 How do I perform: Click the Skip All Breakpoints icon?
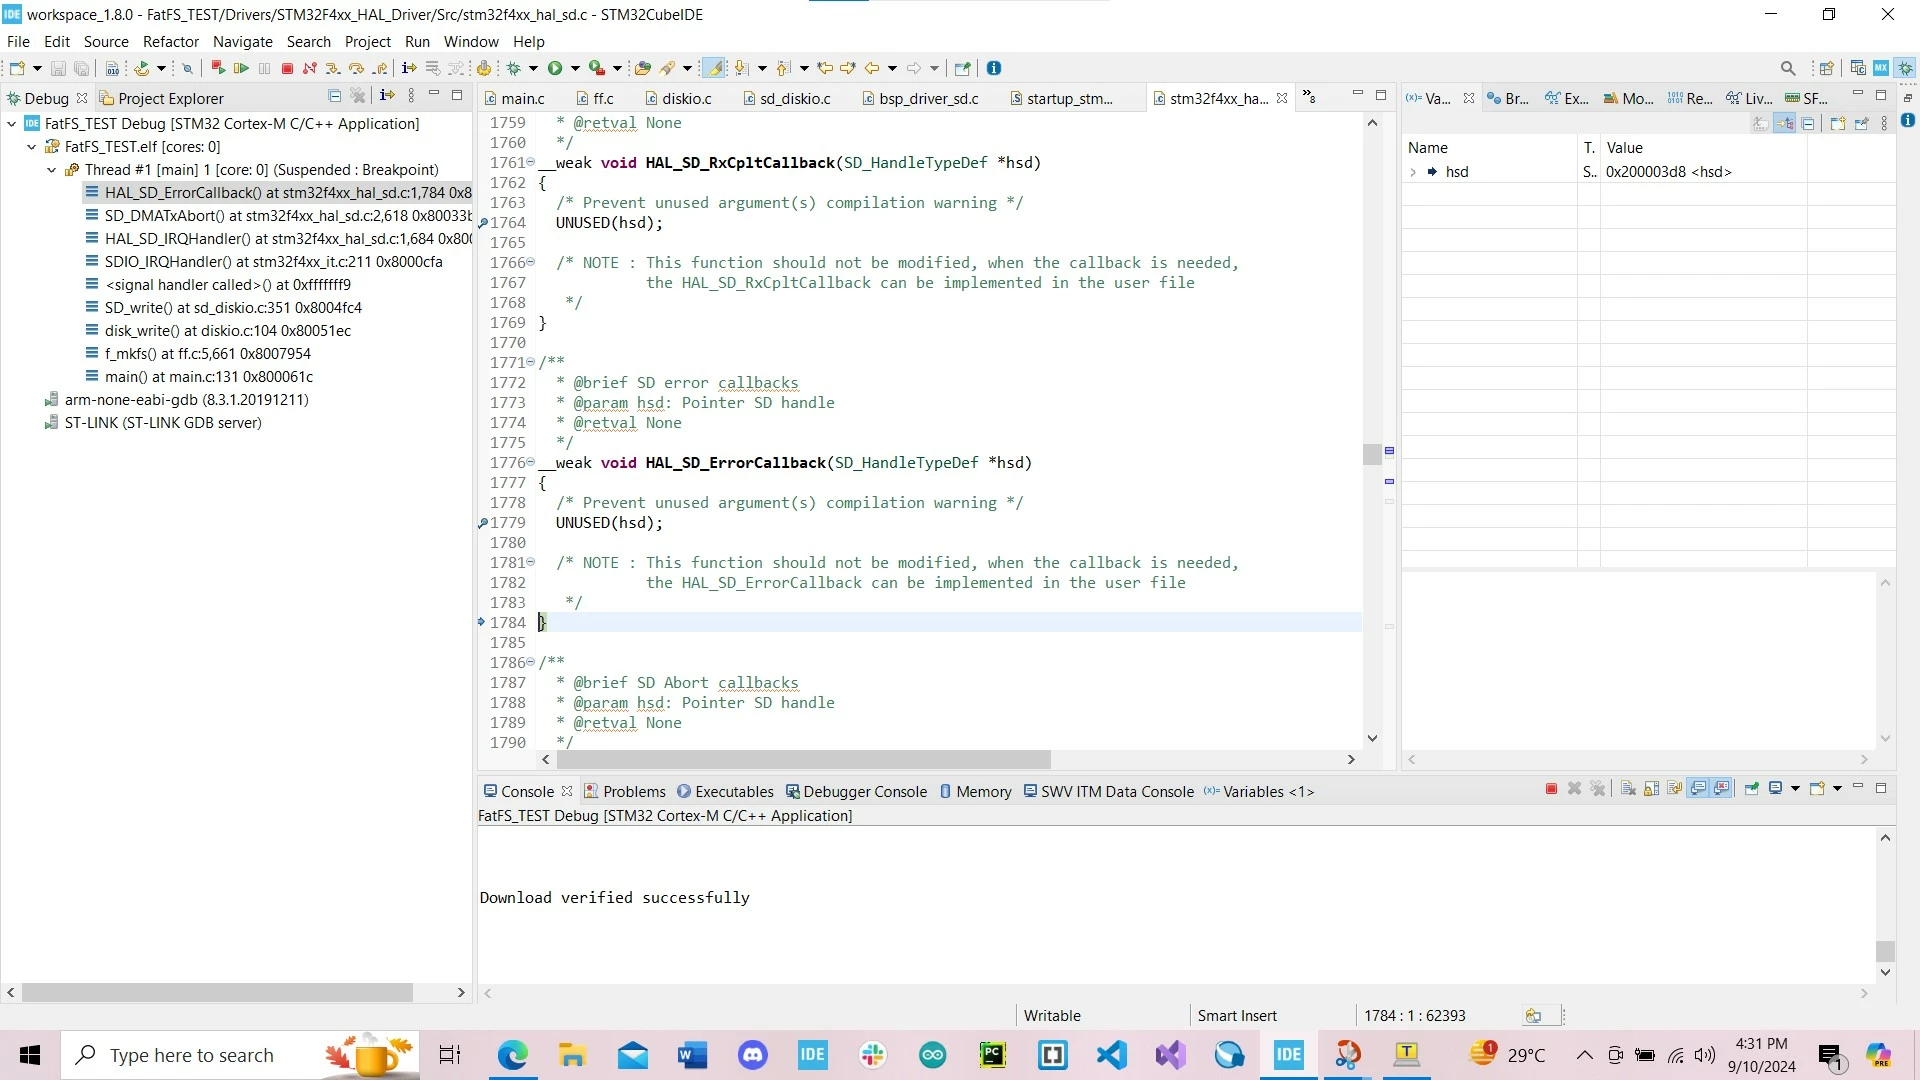186,68
